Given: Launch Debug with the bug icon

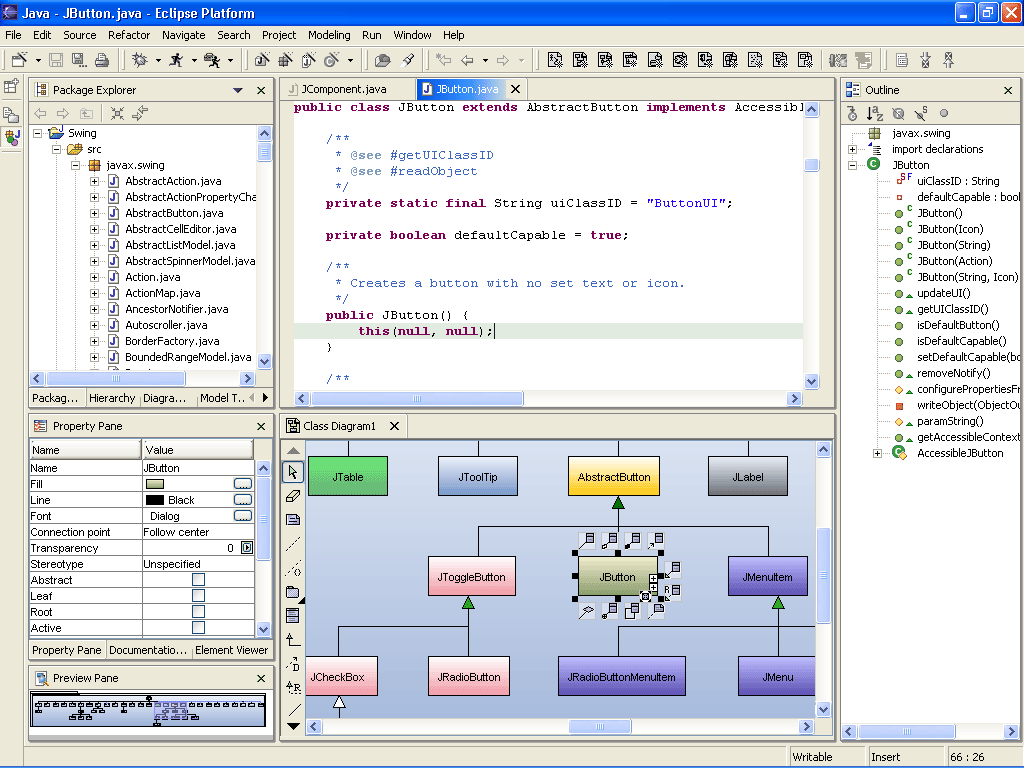Looking at the screenshot, I should pyautogui.click(x=140, y=60).
